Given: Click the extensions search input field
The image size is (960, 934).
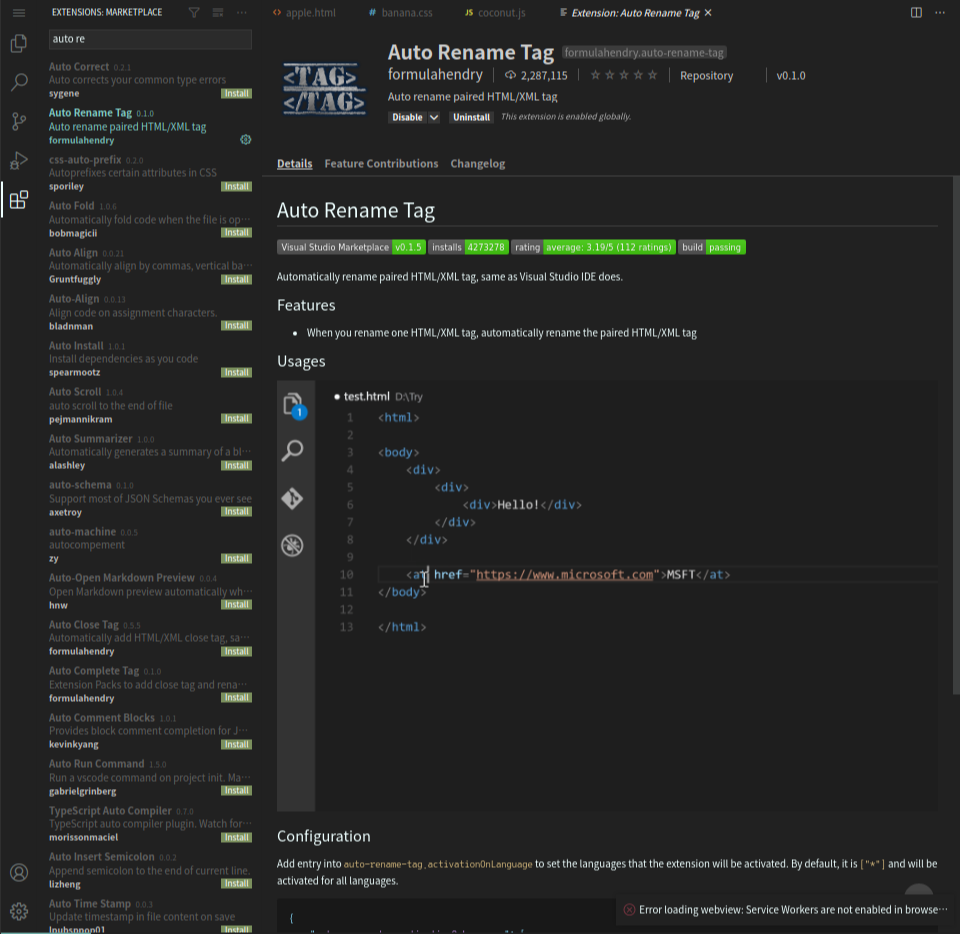Looking at the screenshot, I should (150, 39).
